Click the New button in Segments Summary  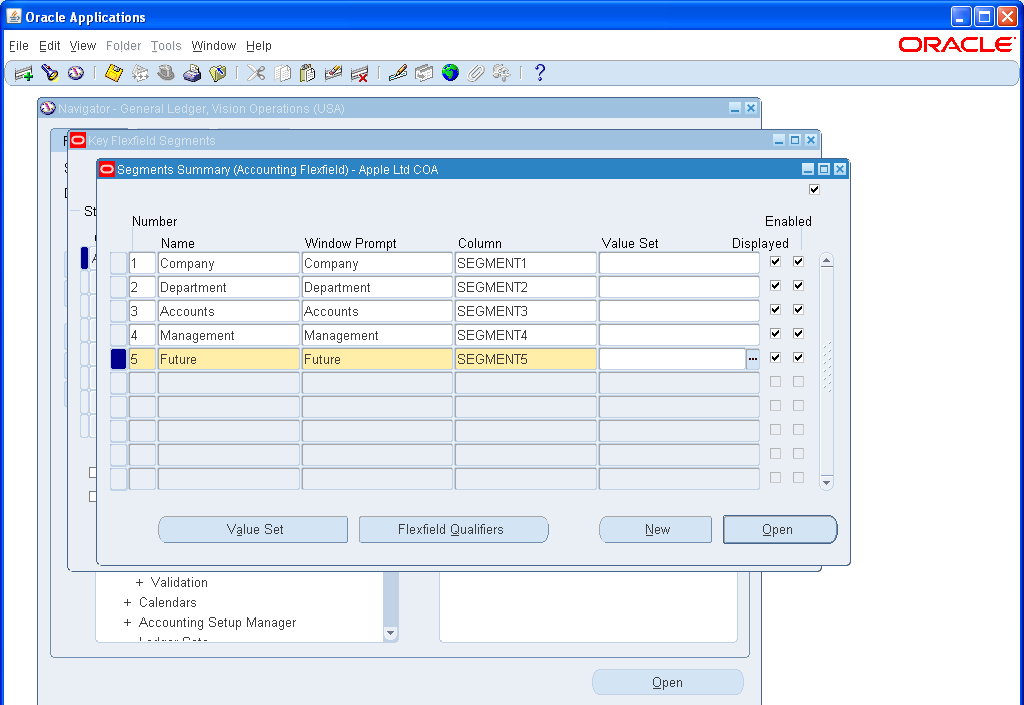pos(655,529)
